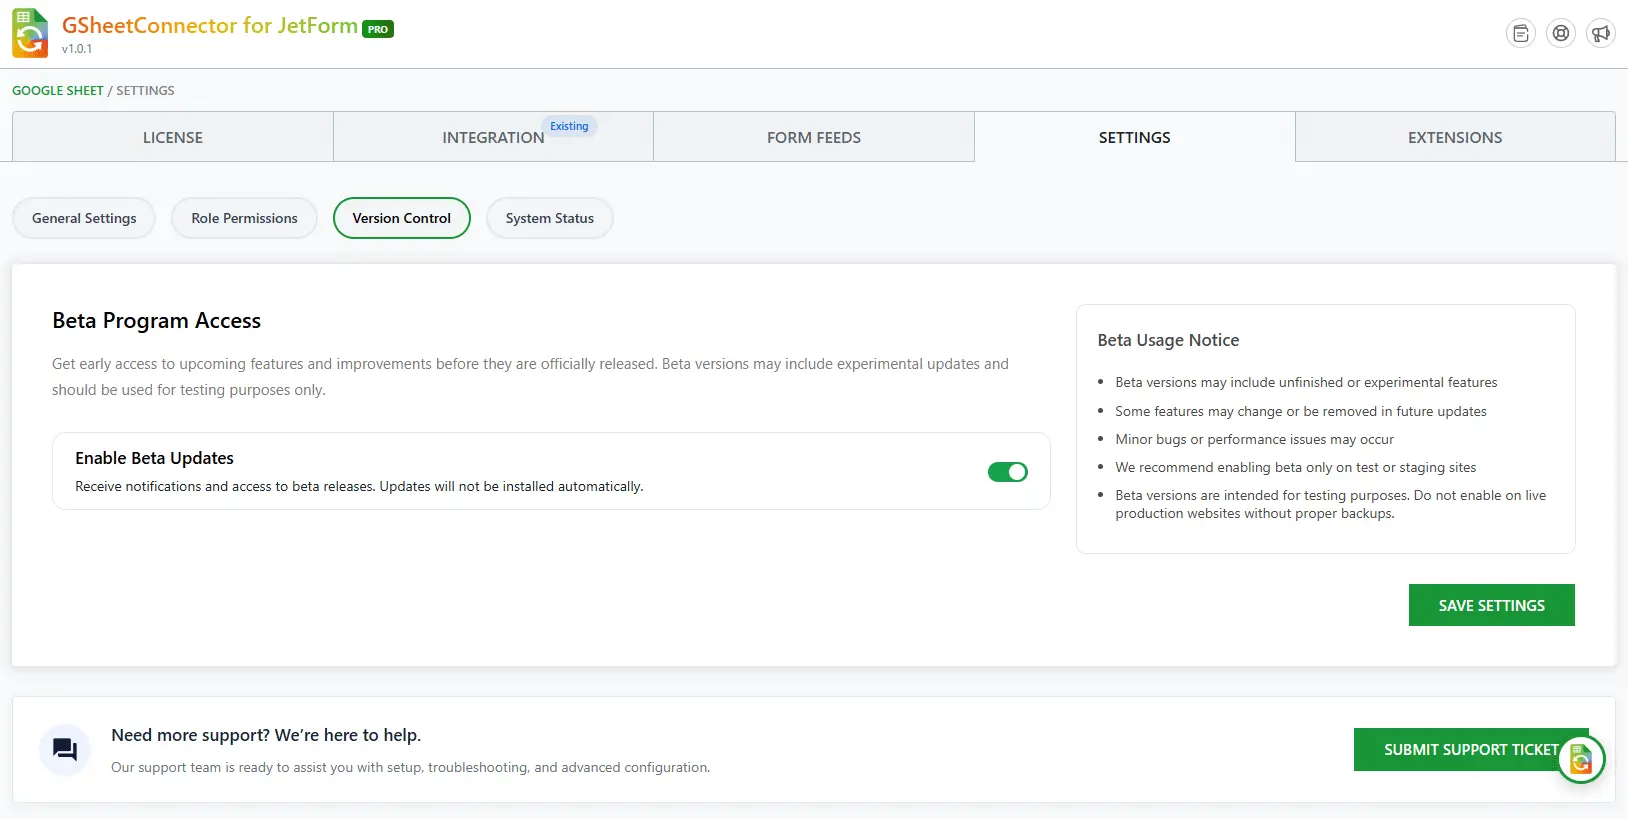
Task: Click the Settings breadcrumb text
Action: [145, 90]
